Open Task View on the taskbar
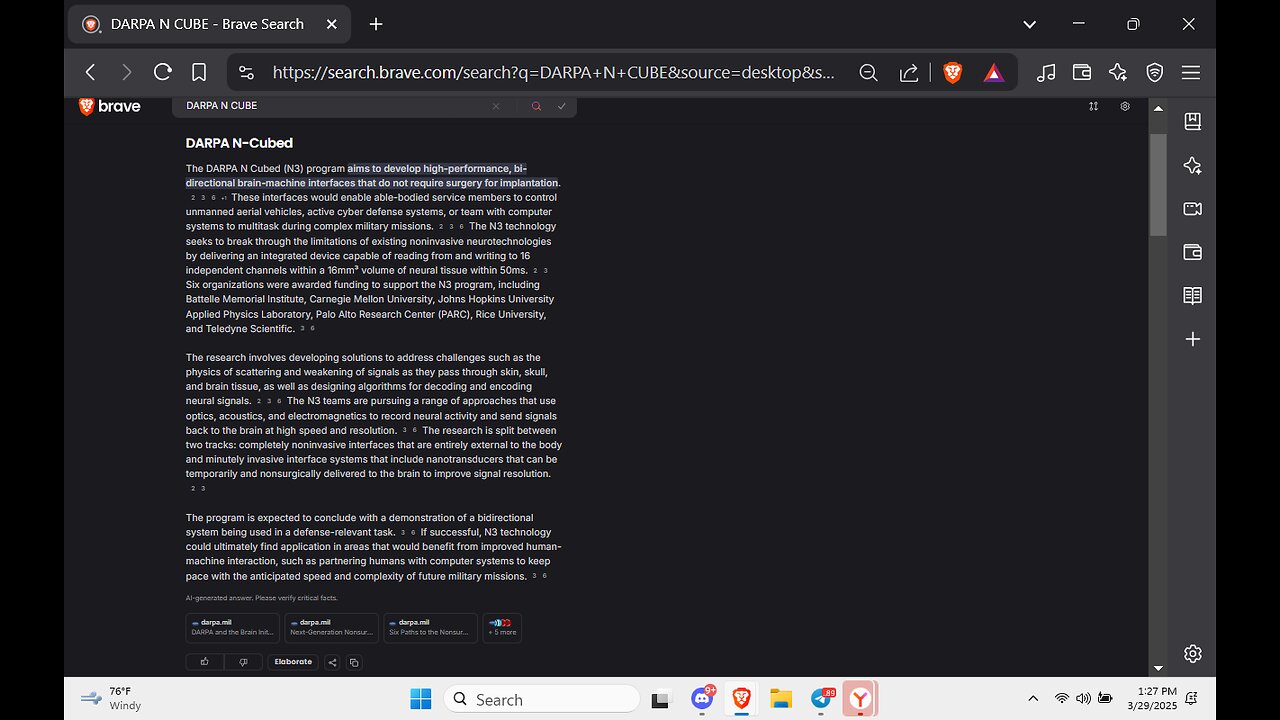1280x720 pixels. 660,699
